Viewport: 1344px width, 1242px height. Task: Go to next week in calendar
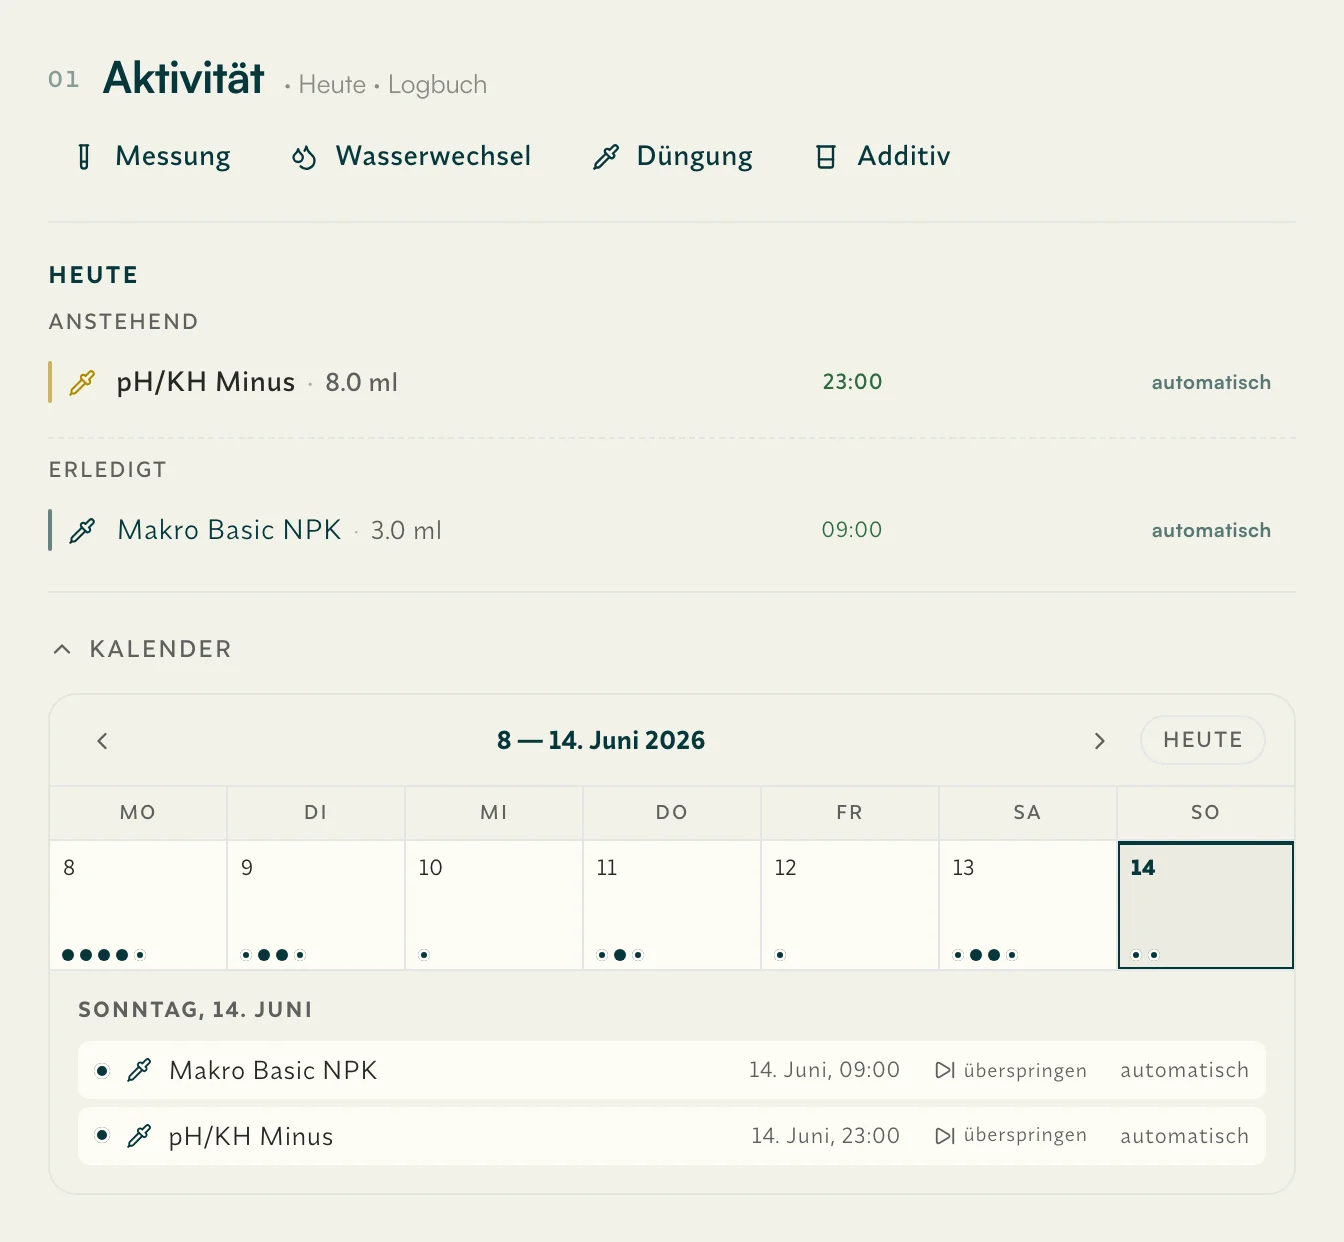pos(1100,741)
